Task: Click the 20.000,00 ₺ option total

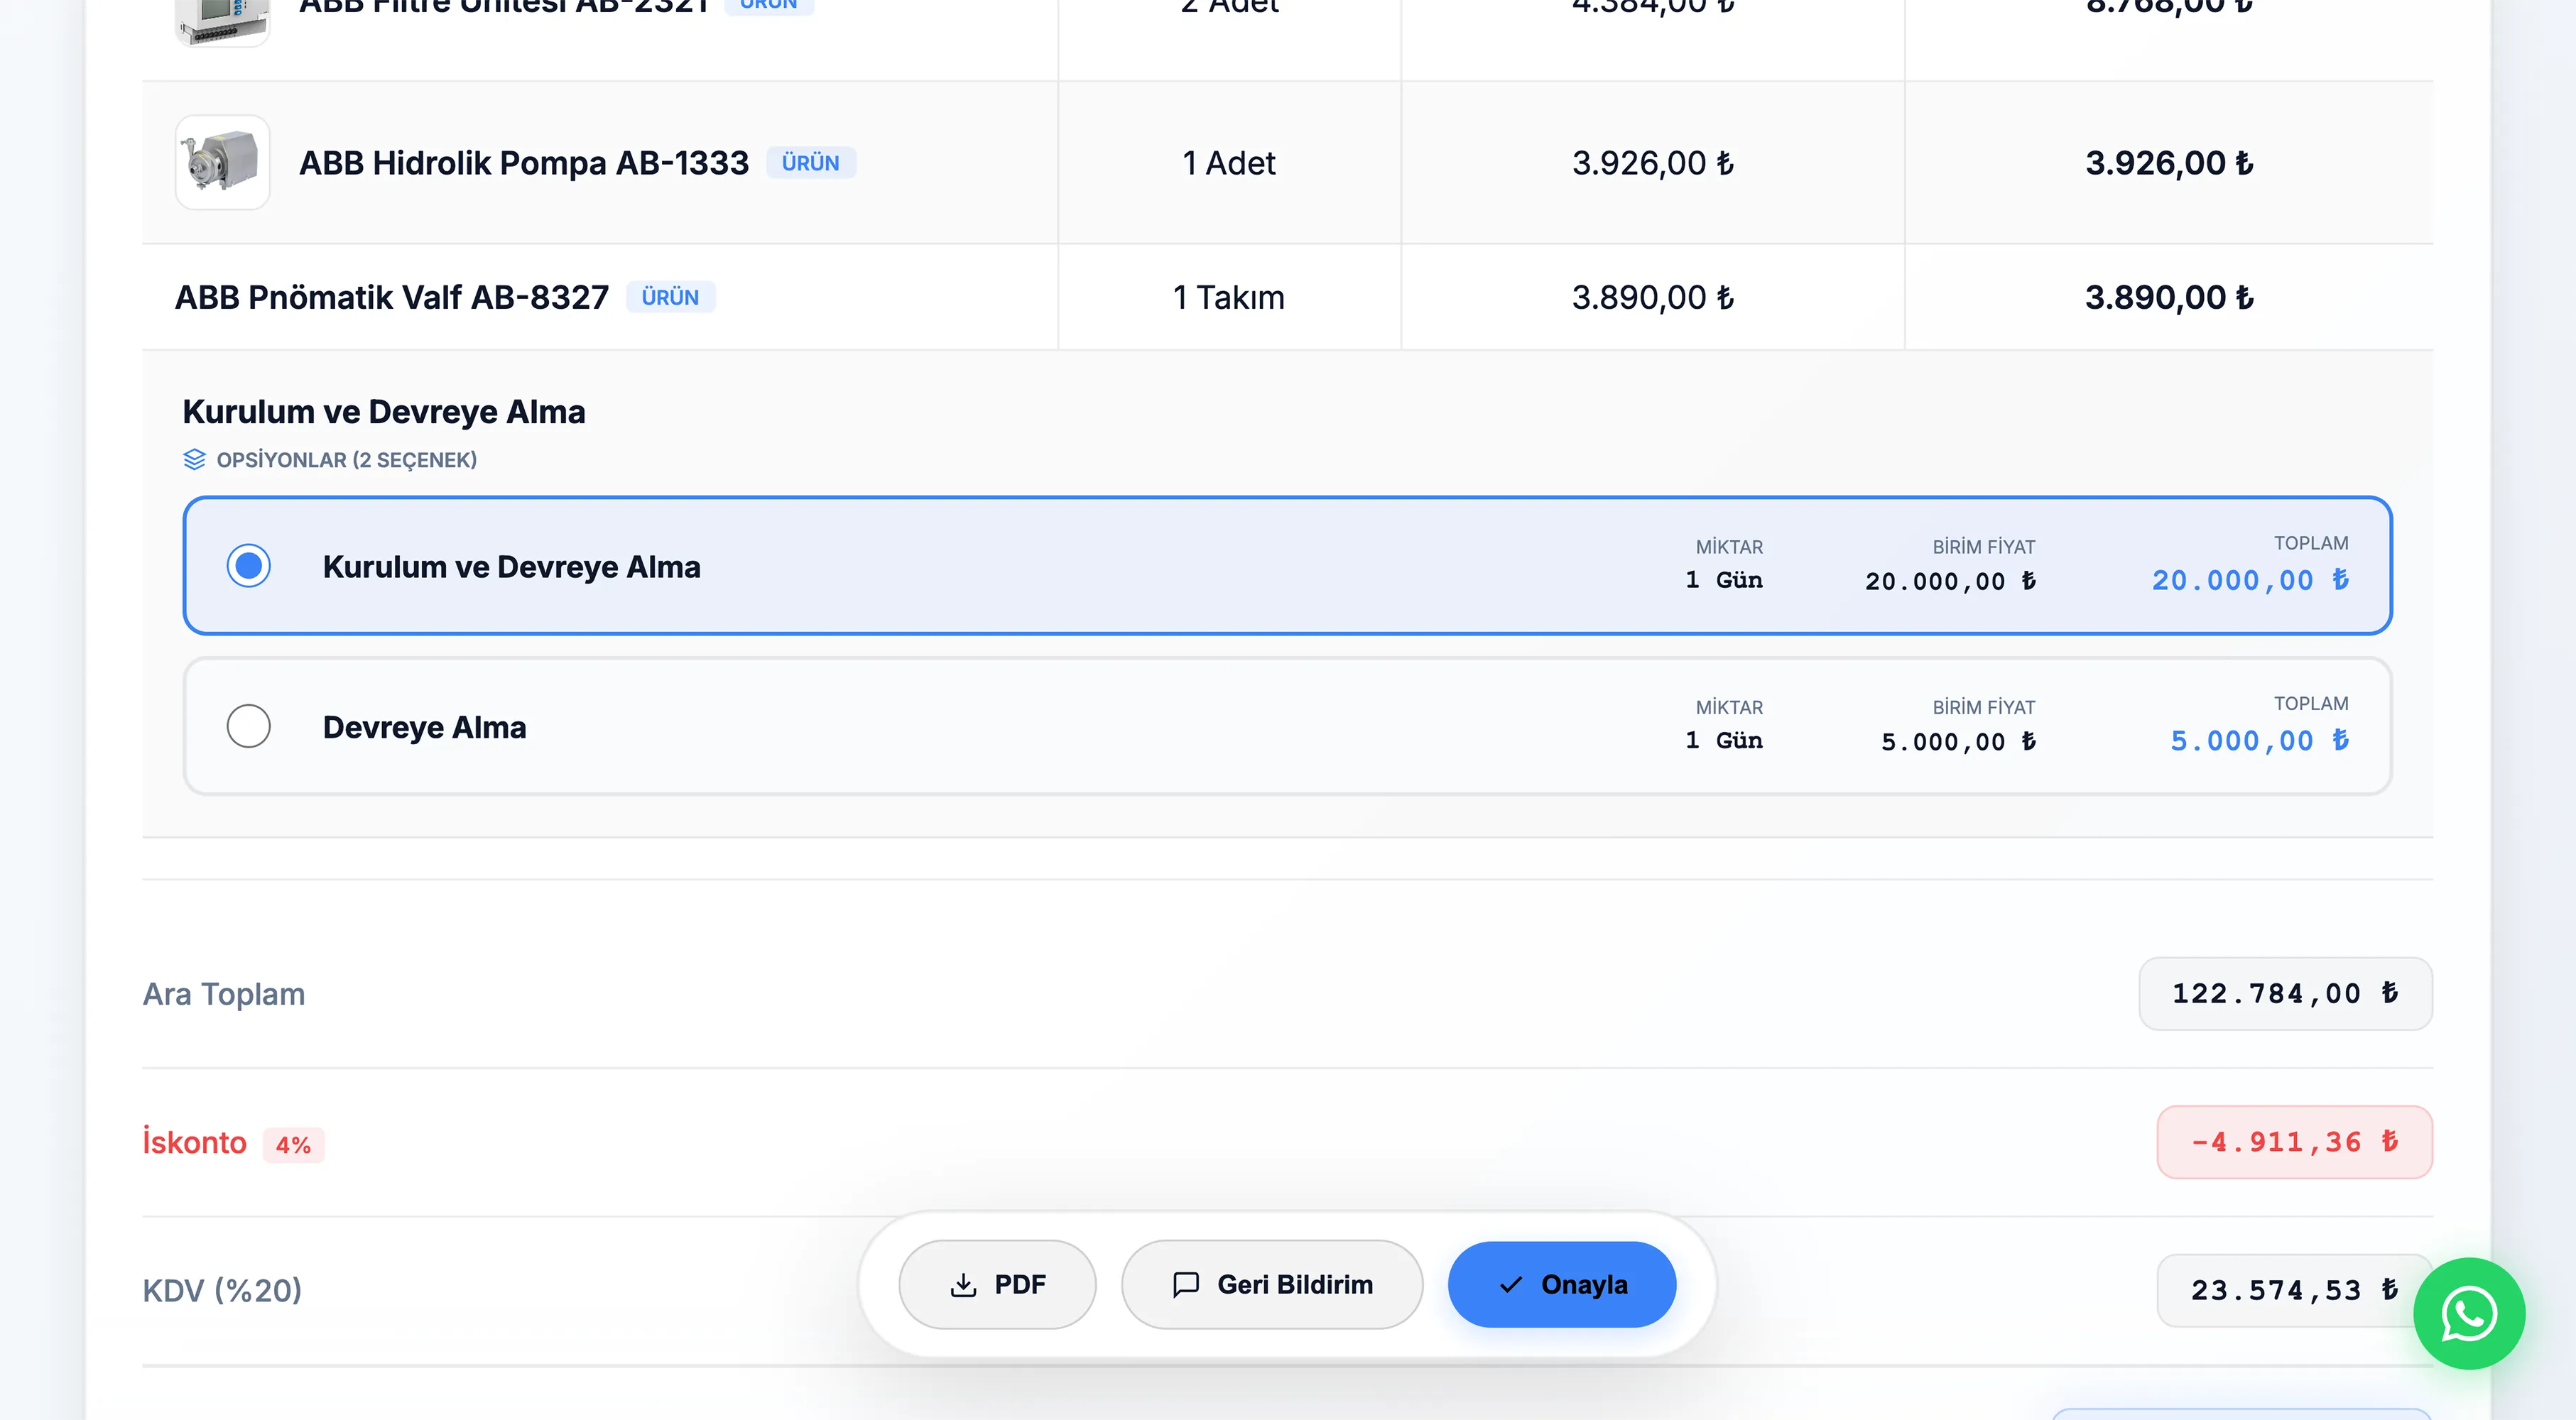Action: [x=2249, y=580]
